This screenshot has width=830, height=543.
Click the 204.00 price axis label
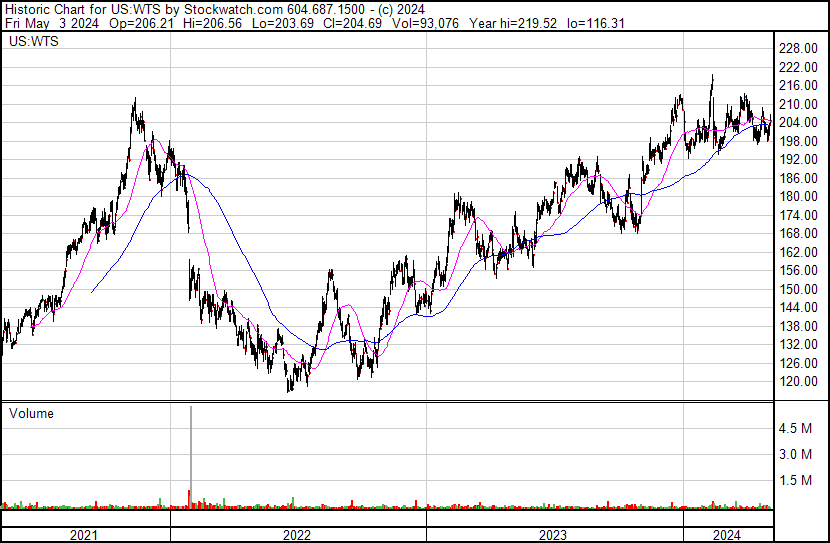[798, 122]
